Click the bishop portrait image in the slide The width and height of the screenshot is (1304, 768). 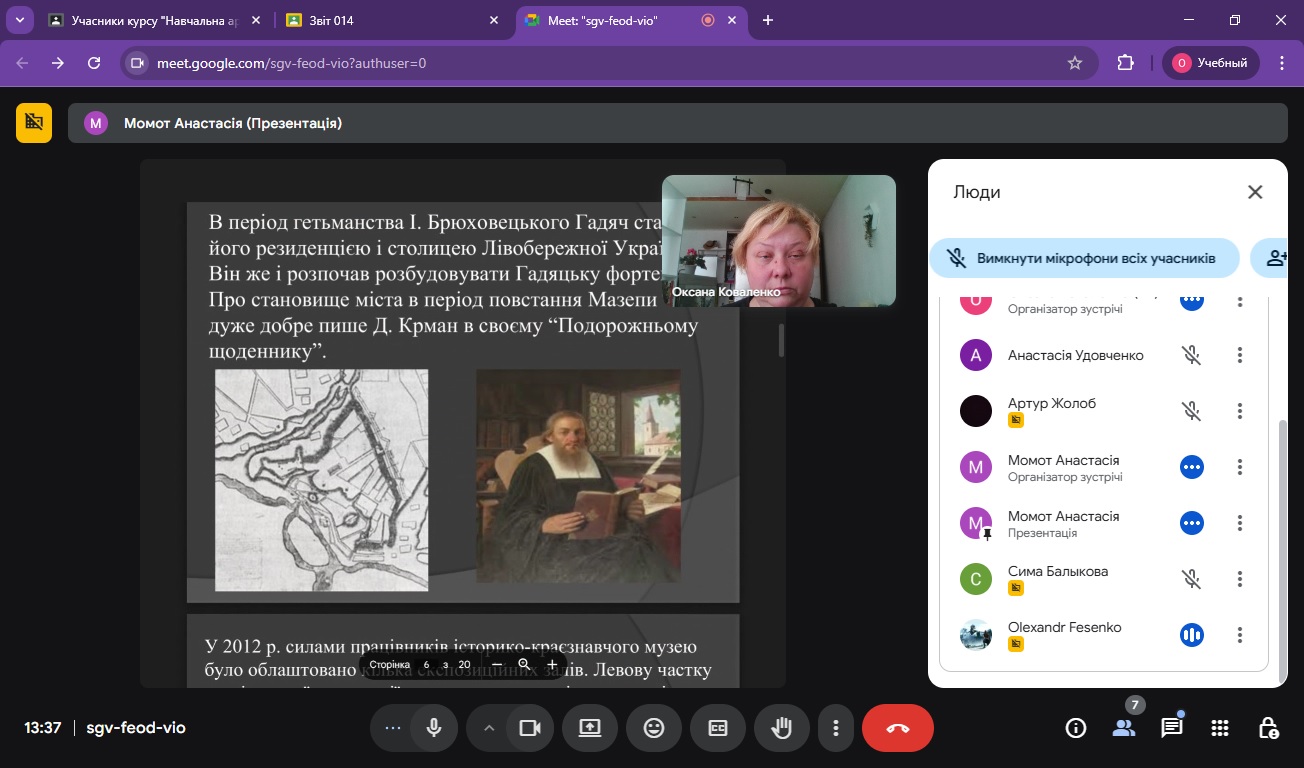point(578,476)
